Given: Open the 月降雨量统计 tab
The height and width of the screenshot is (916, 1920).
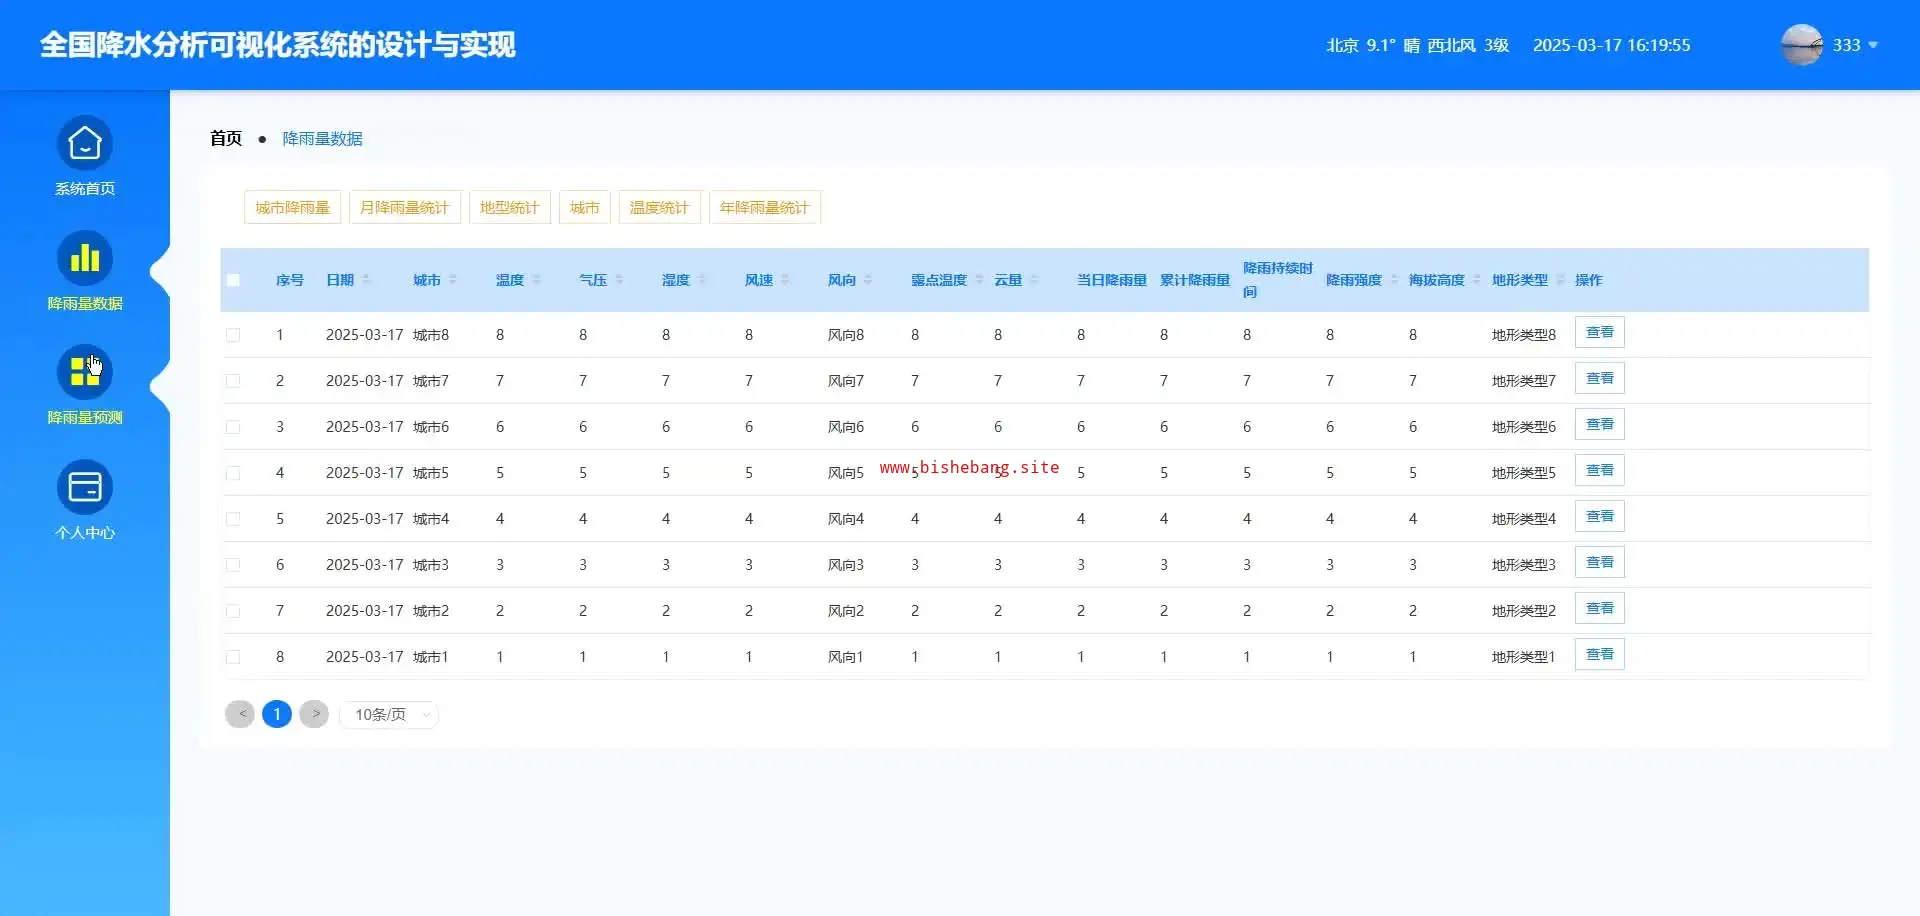Looking at the screenshot, I should (x=404, y=208).
